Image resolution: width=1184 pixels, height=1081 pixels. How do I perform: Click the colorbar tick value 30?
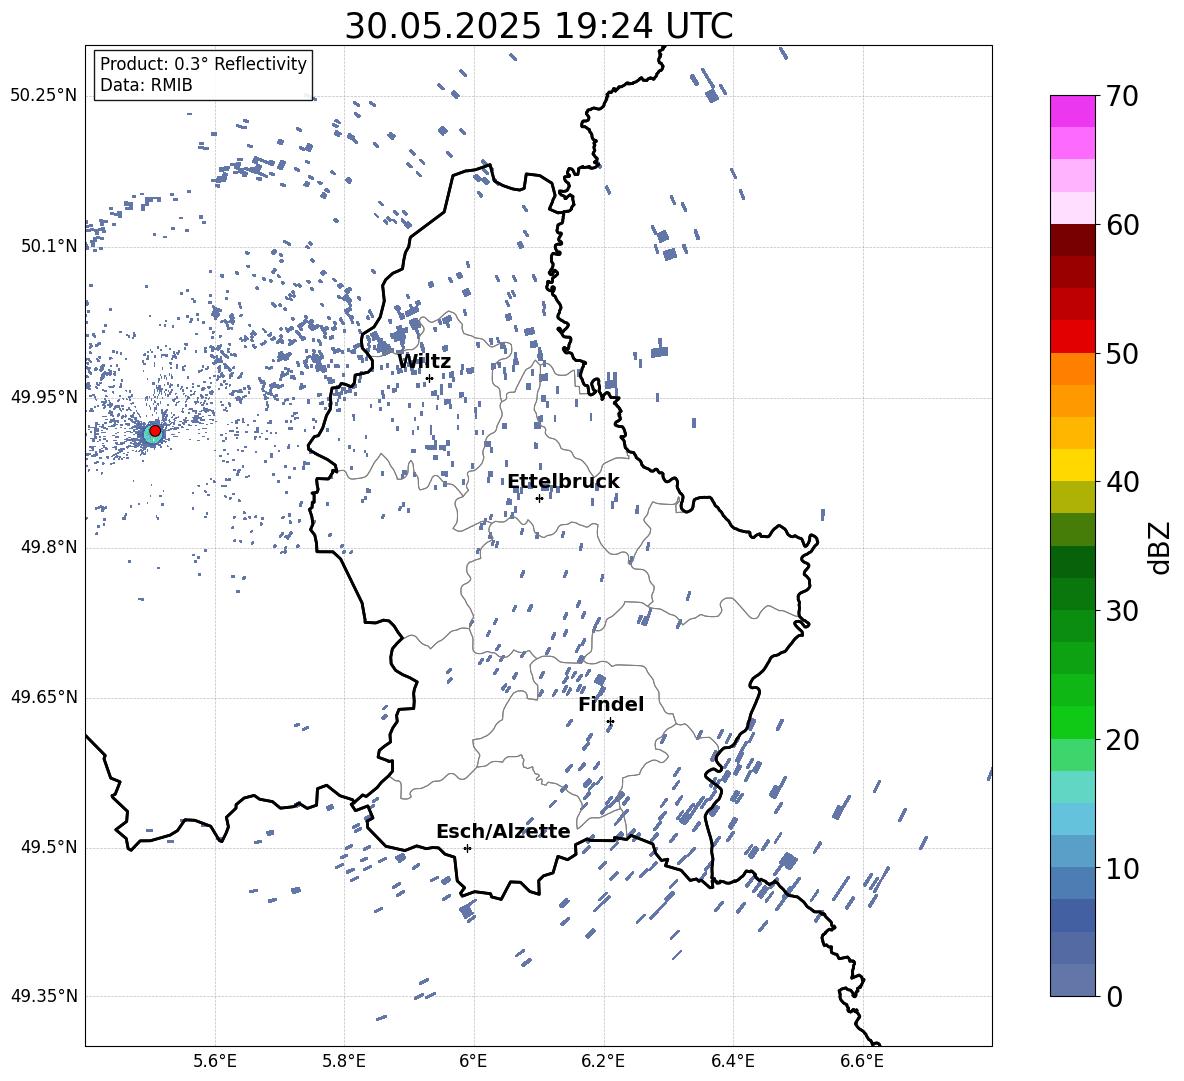tap(1122, 611)
